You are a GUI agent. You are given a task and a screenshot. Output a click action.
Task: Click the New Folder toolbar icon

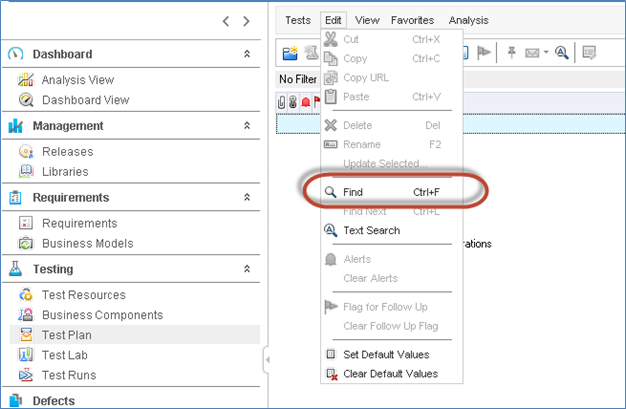[x=290, y=53]
